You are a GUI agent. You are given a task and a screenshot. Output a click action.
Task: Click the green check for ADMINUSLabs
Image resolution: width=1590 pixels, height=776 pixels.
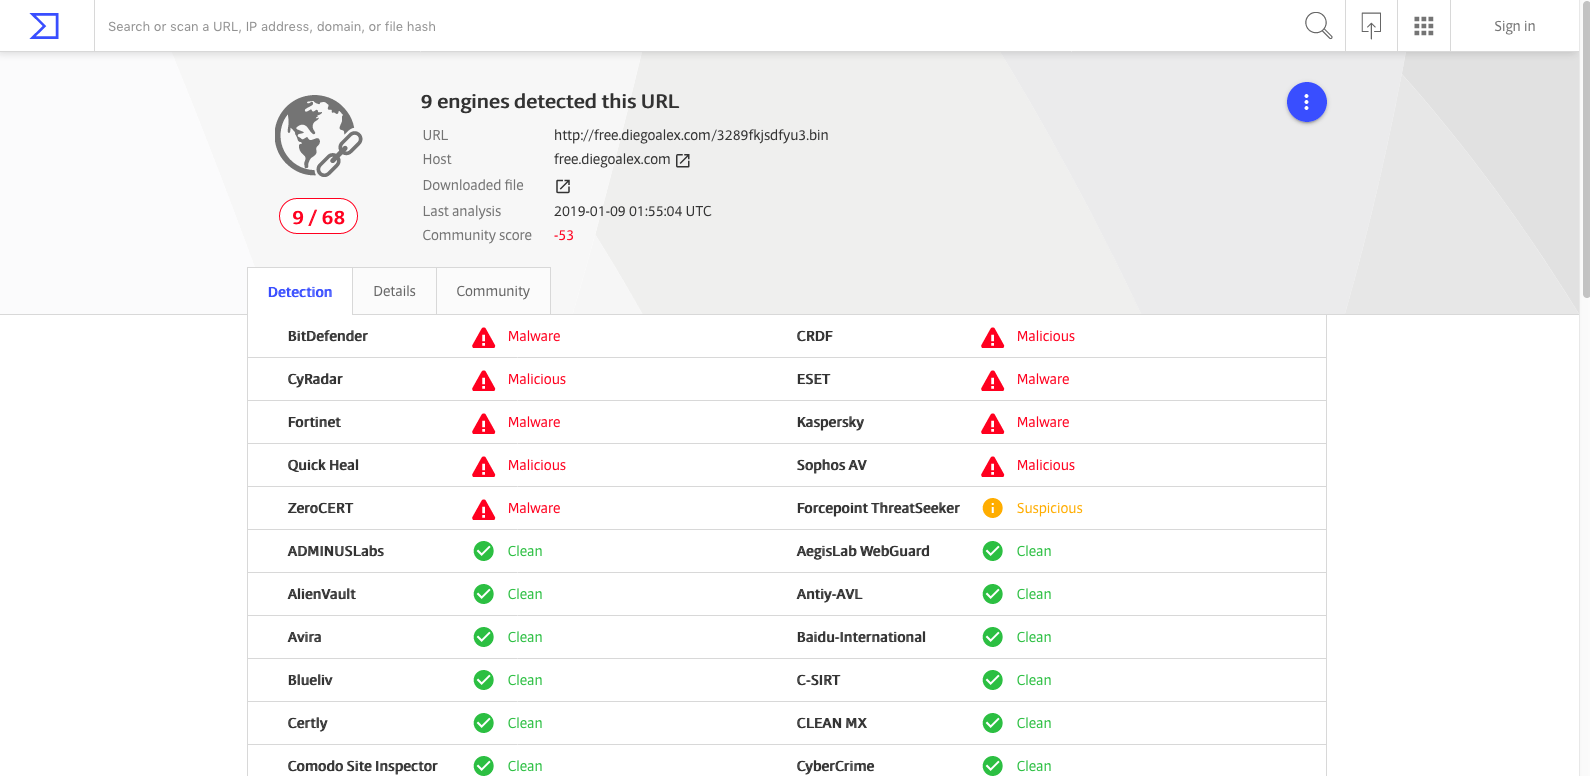click(484, 551)
